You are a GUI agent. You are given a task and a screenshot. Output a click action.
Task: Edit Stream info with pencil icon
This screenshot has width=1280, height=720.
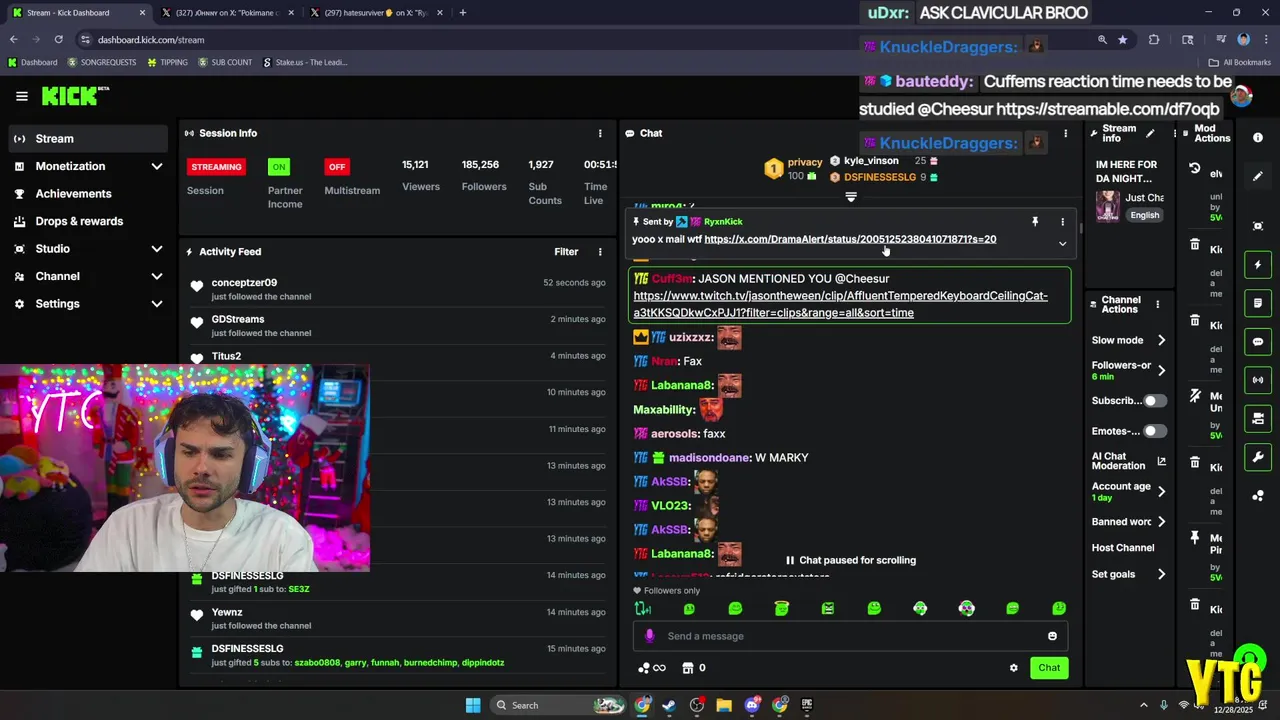pos(1150,133)
